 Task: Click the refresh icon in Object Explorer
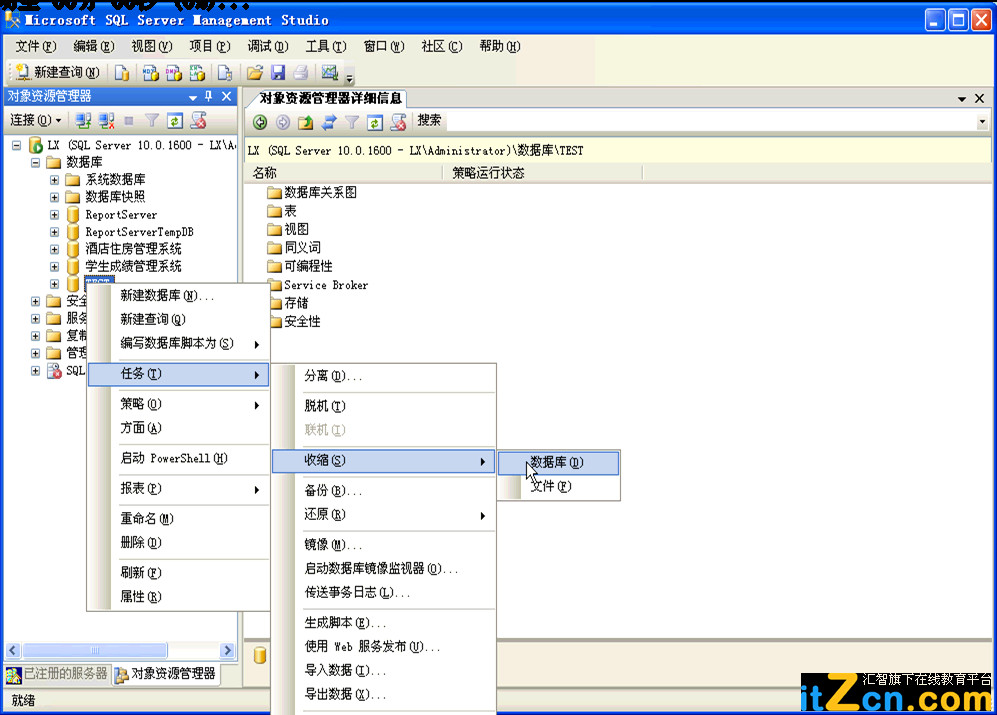click(x=175, y=120)
